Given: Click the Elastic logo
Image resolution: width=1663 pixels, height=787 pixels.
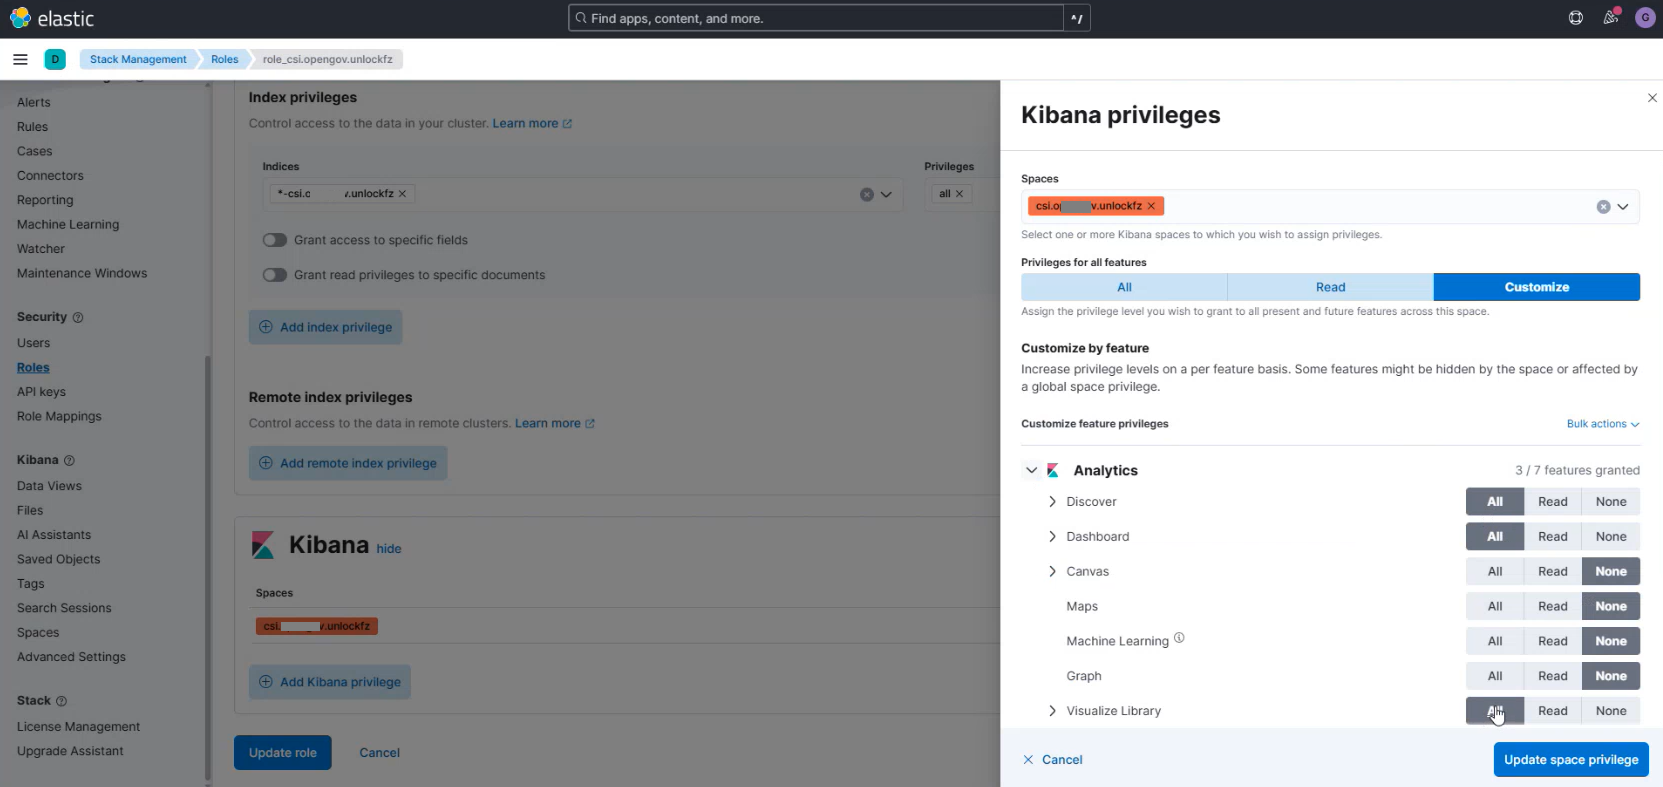Looking at the screenshot, I should [52, 18].
